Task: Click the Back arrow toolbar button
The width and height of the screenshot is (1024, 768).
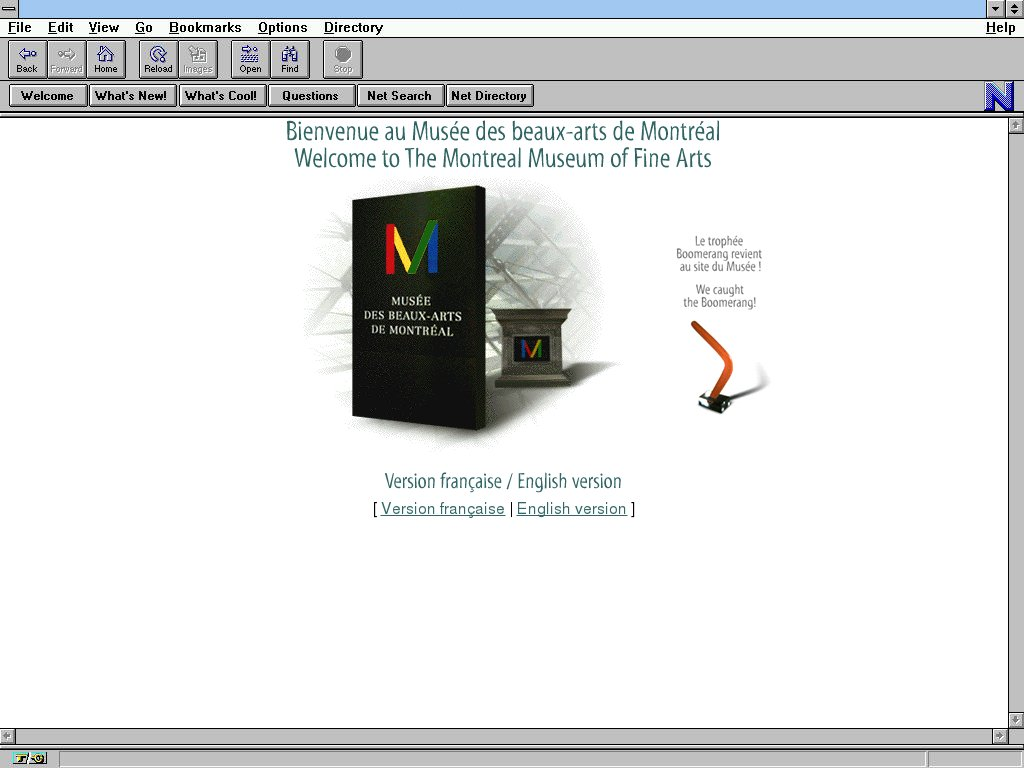Action: tap(27, 59)
